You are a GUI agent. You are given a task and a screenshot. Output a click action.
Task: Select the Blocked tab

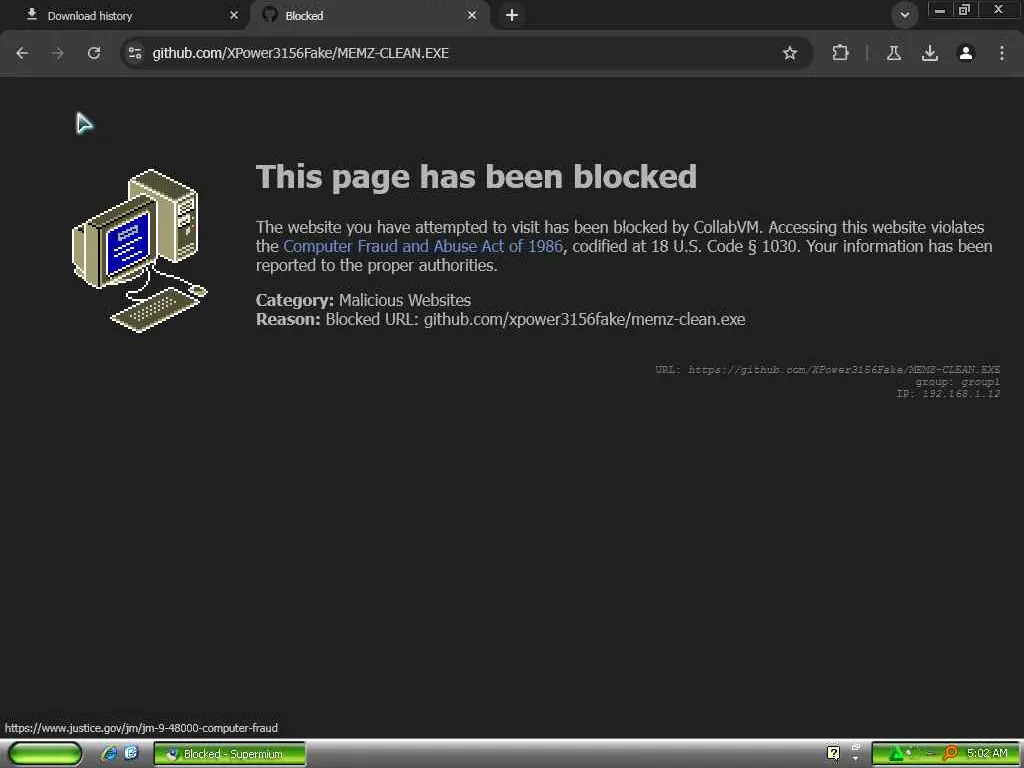tap(369, 15)
